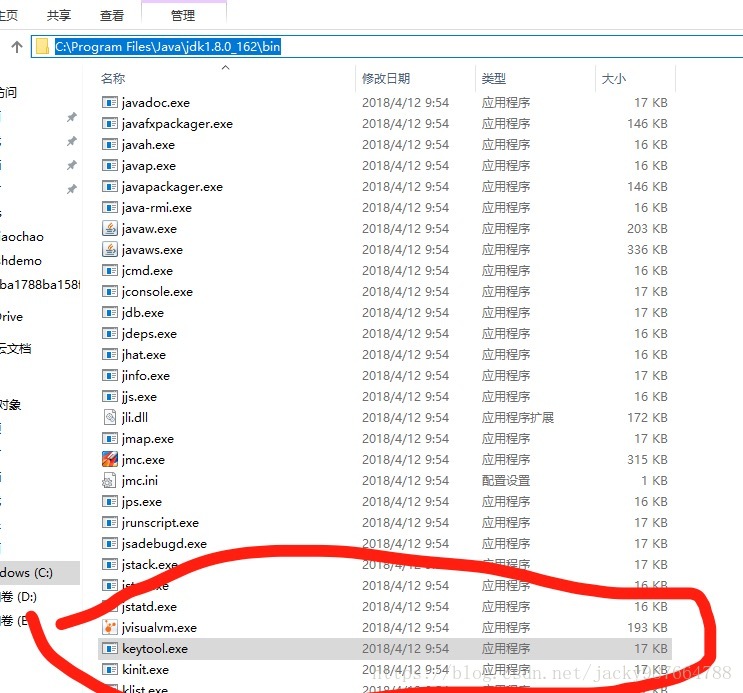Click the javadoc.exe file icon

coord(109,102)
